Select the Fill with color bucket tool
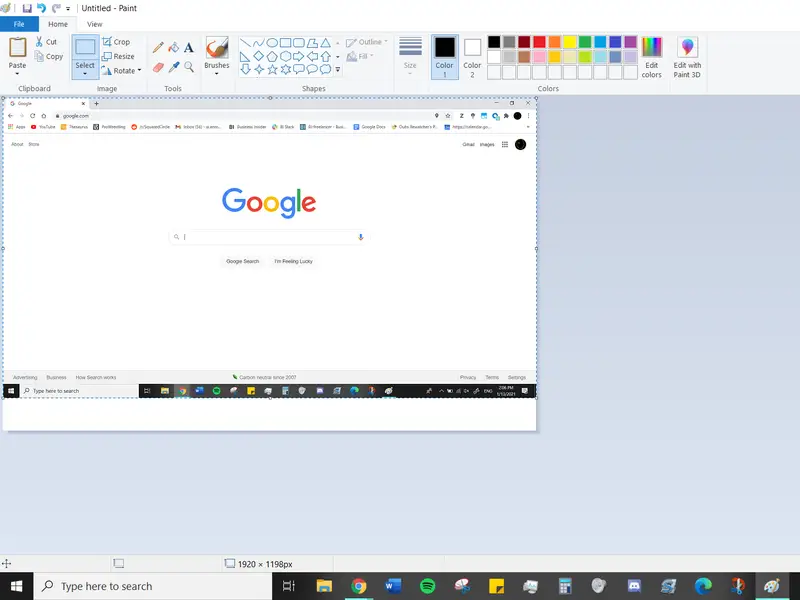This screenshot has width=800, height=600. tap(173, 48)
